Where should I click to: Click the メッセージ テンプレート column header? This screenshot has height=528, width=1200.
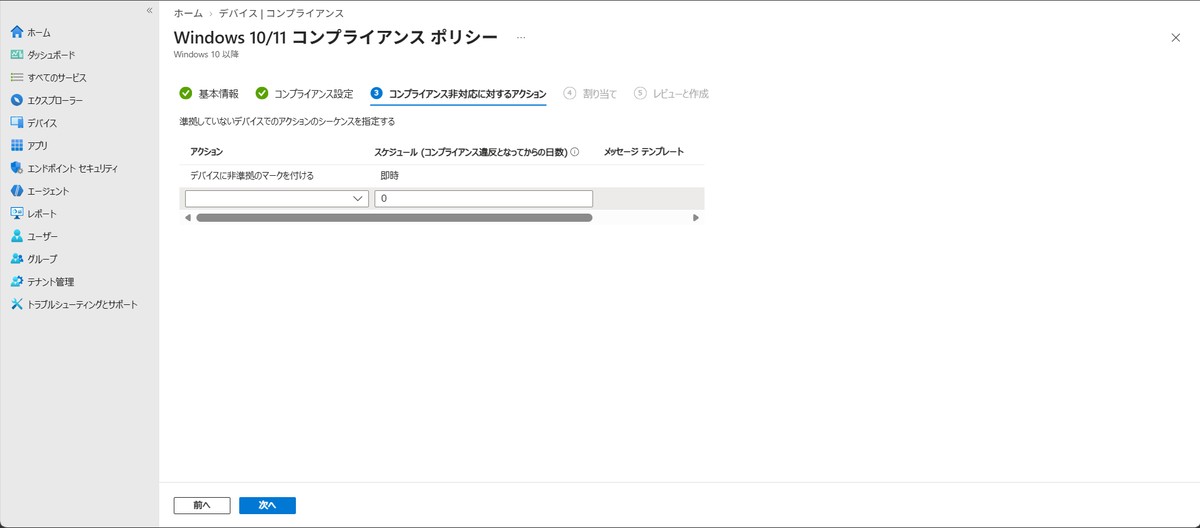(x=644, y=152)
